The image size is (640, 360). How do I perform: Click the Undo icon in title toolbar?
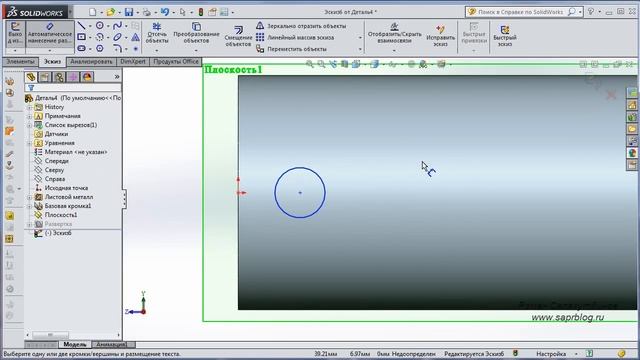click(x=164, y=12)
